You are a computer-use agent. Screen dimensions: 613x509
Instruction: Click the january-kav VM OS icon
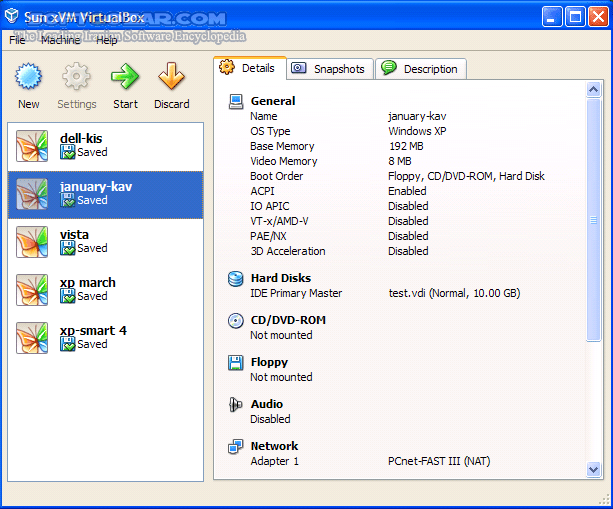(x=32, y=194)
